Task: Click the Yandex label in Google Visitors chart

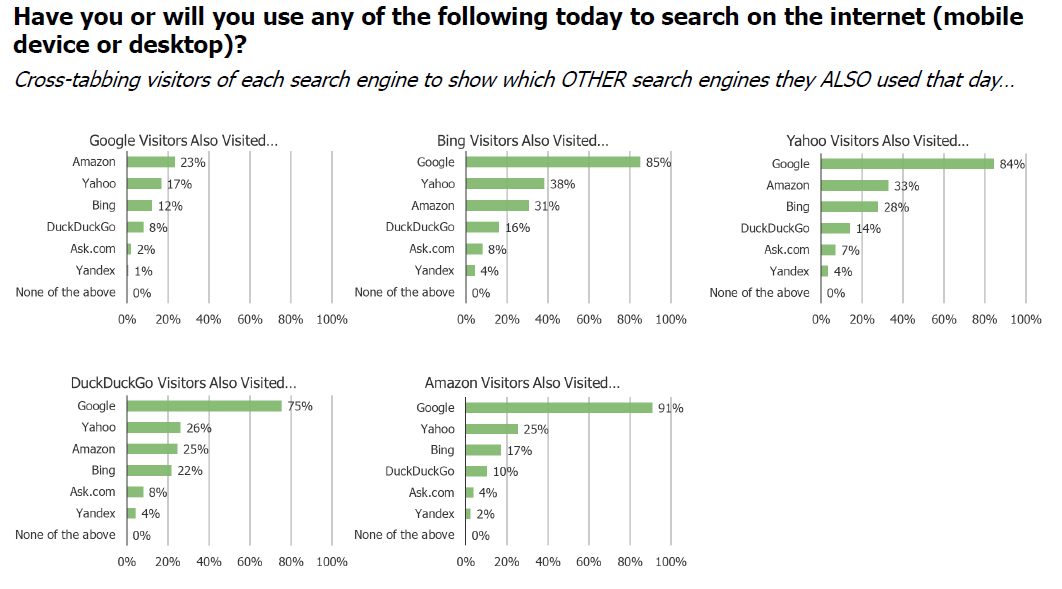Action: (95, 270)
